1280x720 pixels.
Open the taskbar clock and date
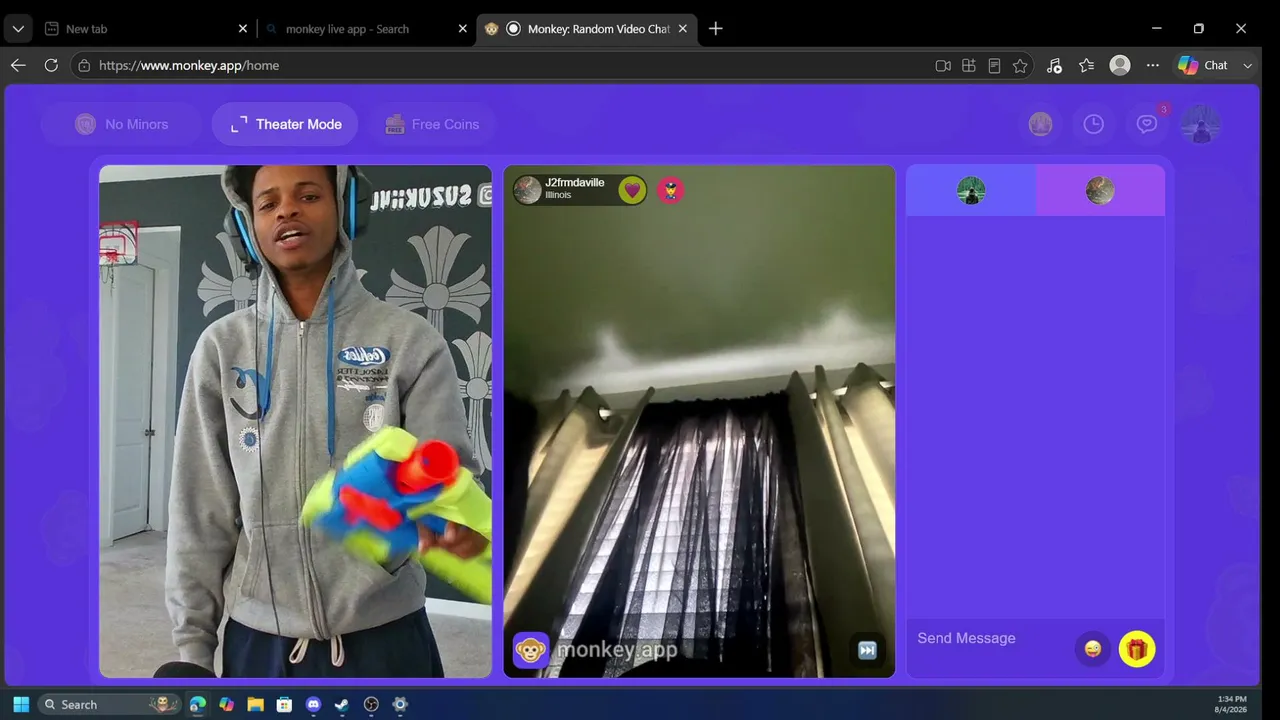point(1231,704)
